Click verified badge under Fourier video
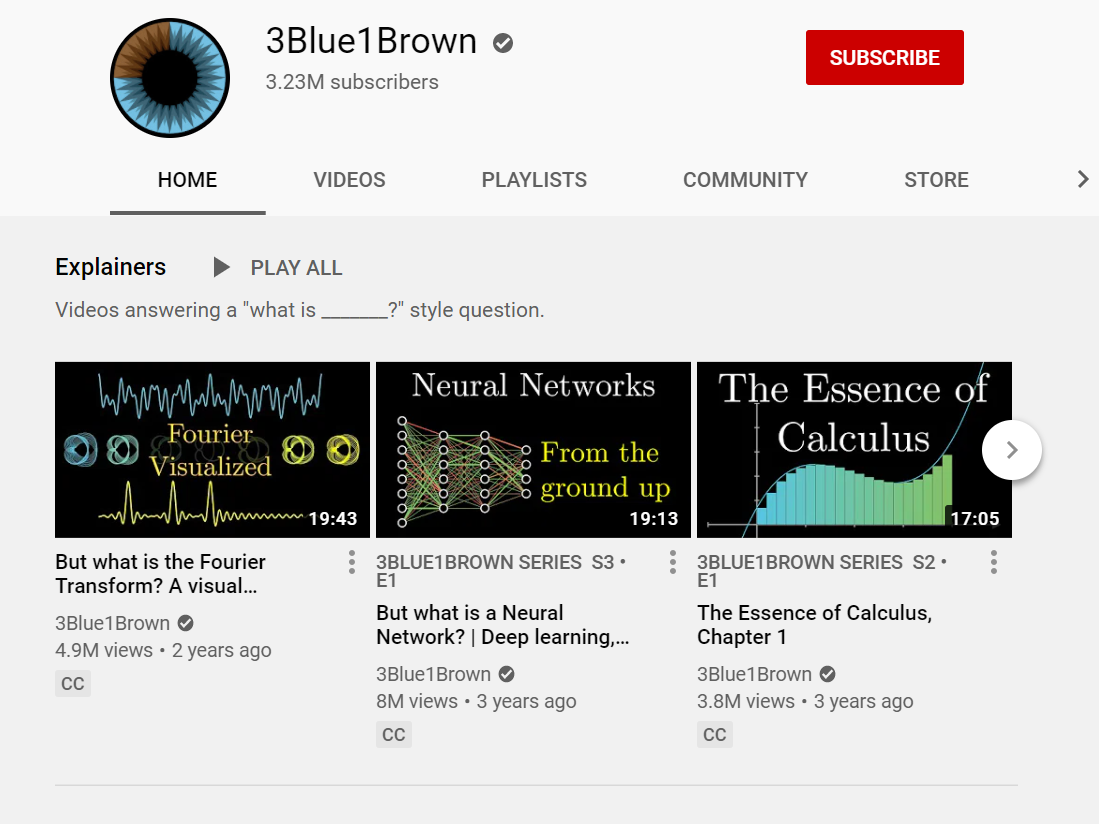 pos(186,623)
